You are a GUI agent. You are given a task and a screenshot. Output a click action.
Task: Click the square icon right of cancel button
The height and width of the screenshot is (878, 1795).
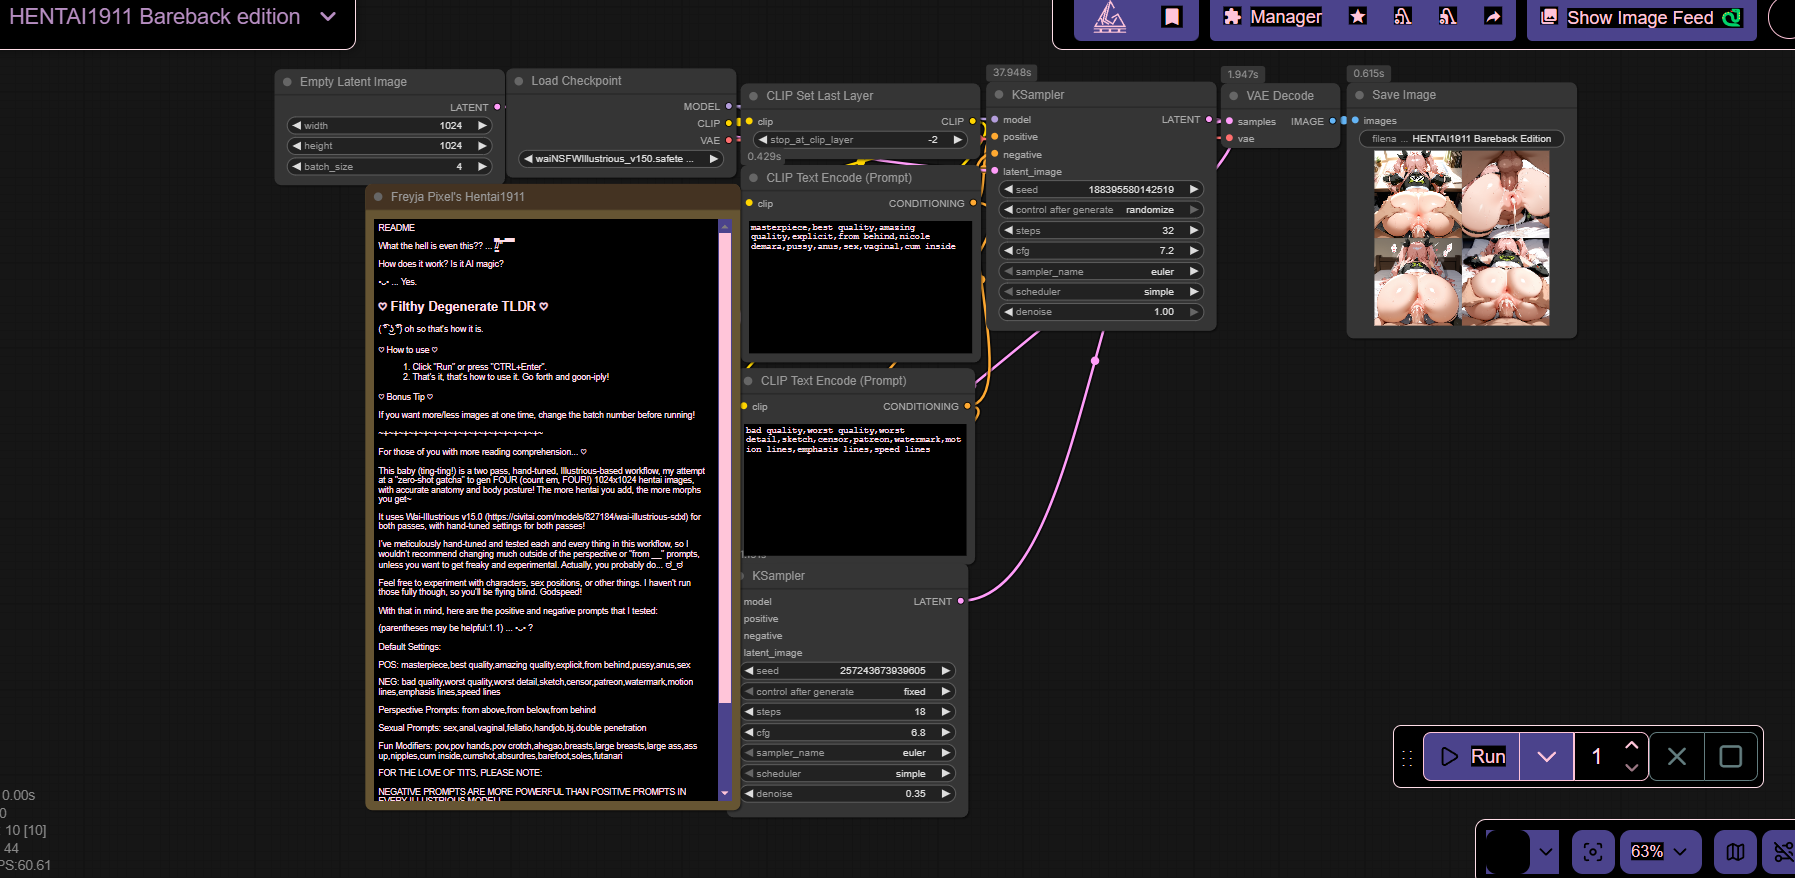click(x=1730, y=757)
